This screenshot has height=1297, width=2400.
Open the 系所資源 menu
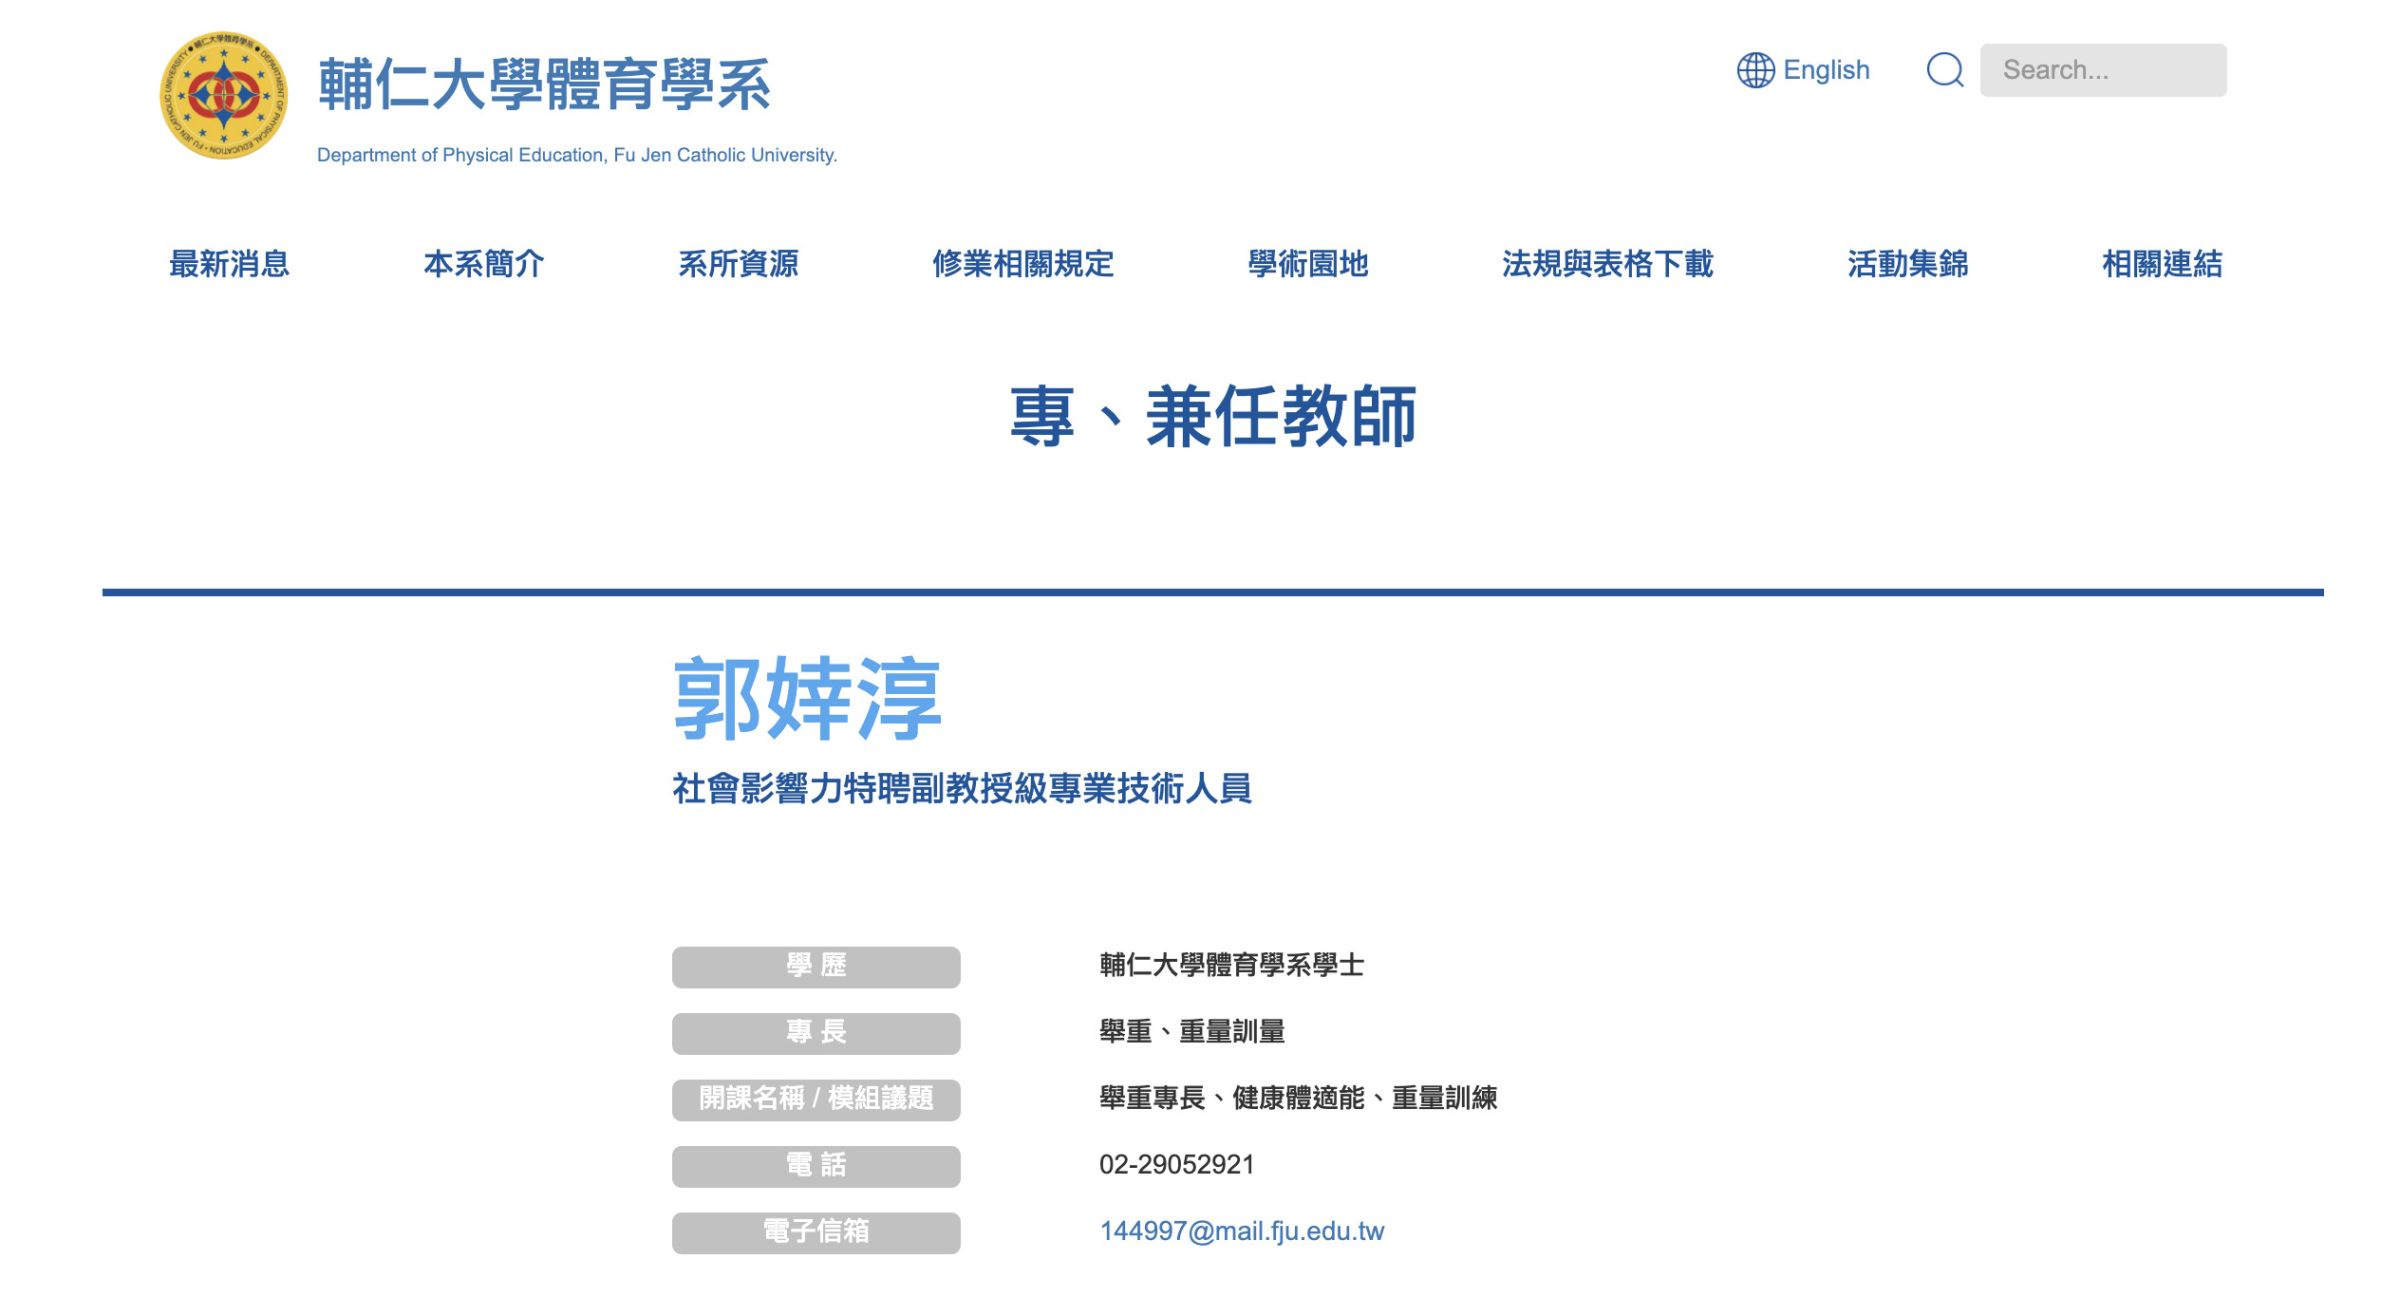pos(738,264)
